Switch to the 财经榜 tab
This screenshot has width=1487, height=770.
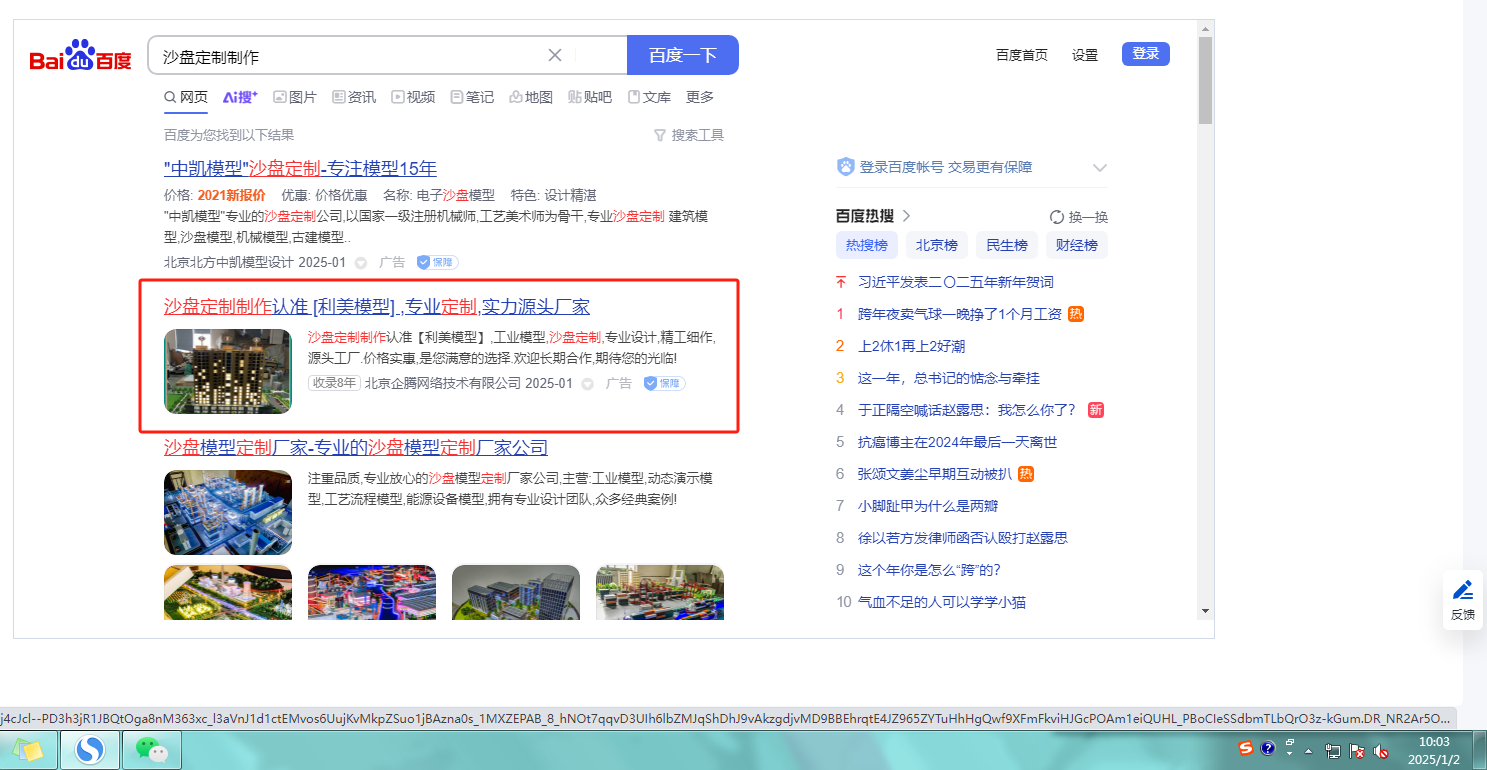1077,245
